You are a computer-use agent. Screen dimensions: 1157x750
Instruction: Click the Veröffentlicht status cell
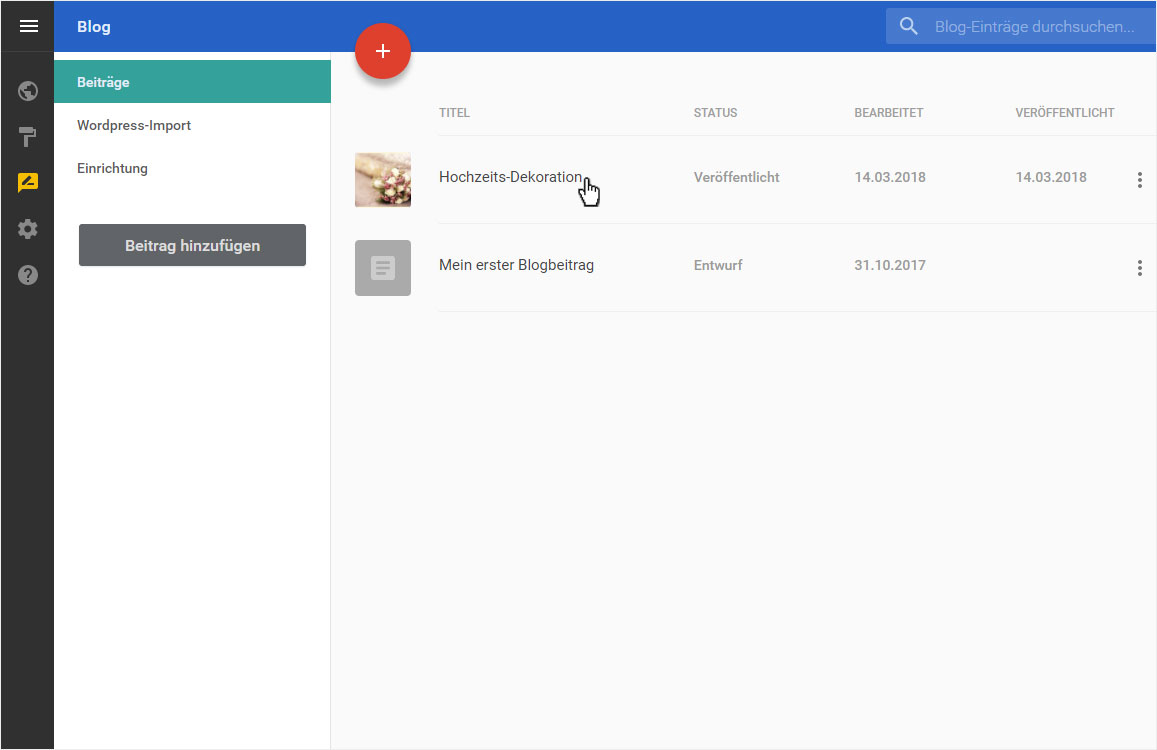[x=736, y=177]
